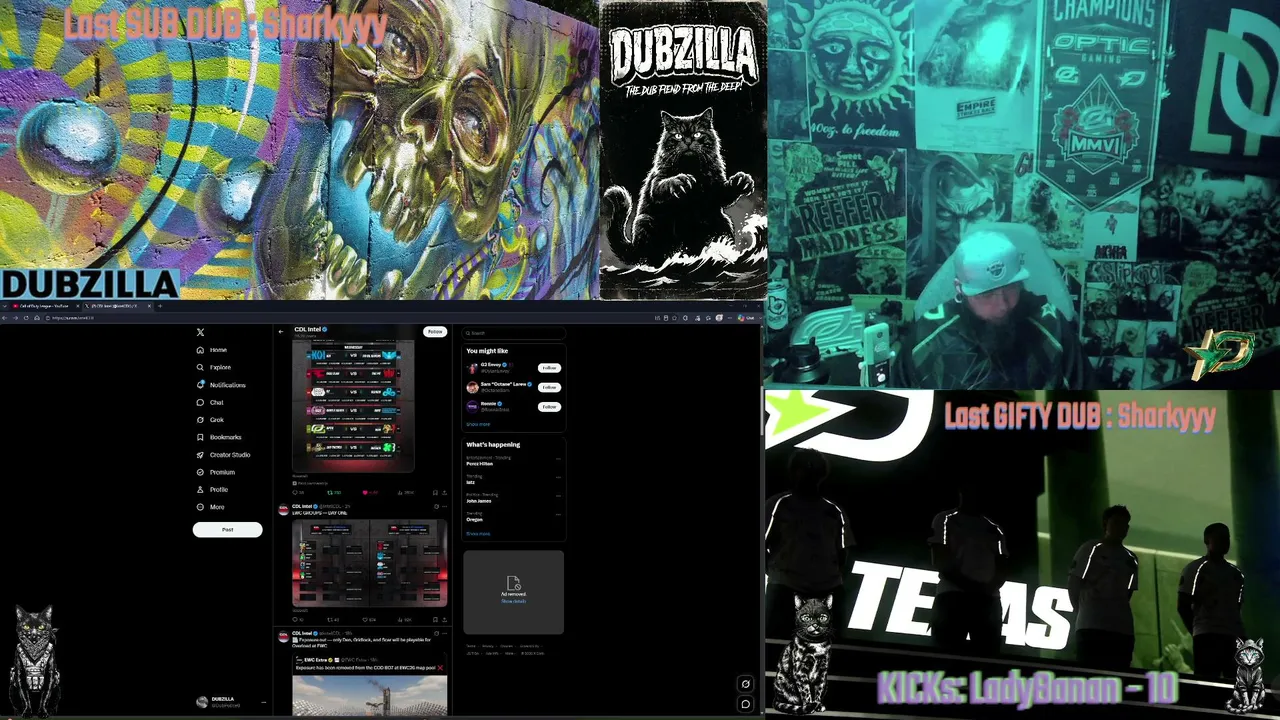The image size is (1280, 720).
Task: Ask Grok about the Exposure post
Action: (x=435, y=633)
